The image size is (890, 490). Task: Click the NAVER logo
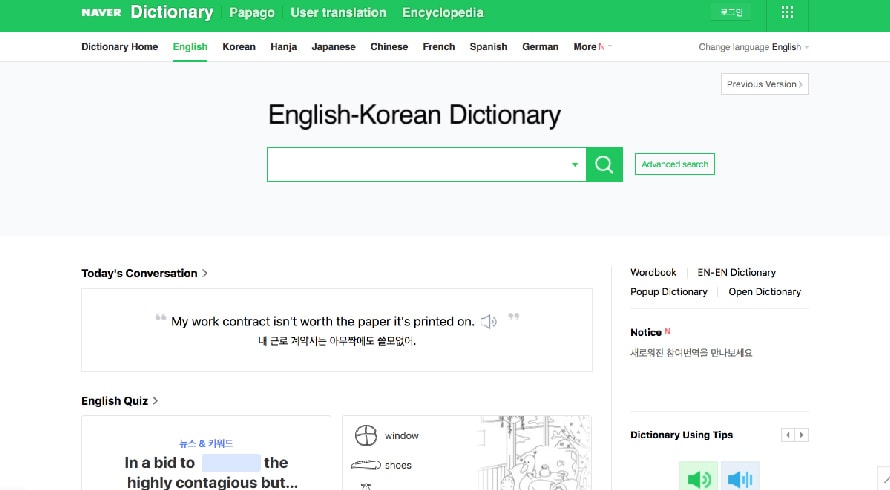tap(101, 13)
